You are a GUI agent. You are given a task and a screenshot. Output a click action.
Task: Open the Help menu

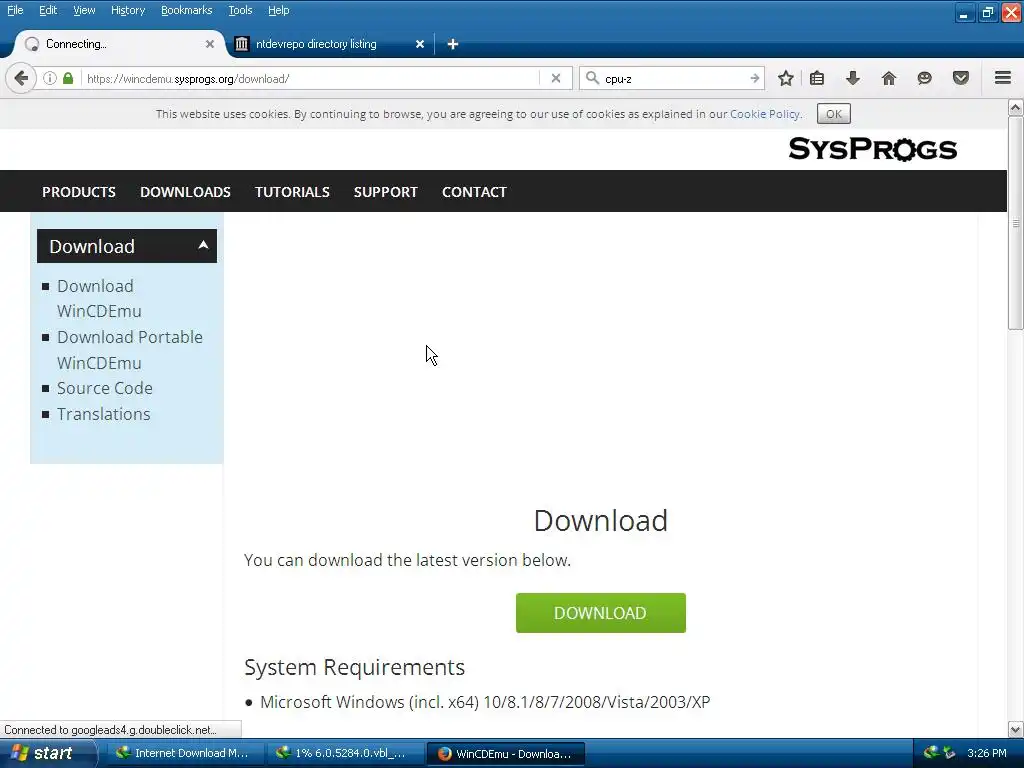pyautogui.click(x=279, y=10)
